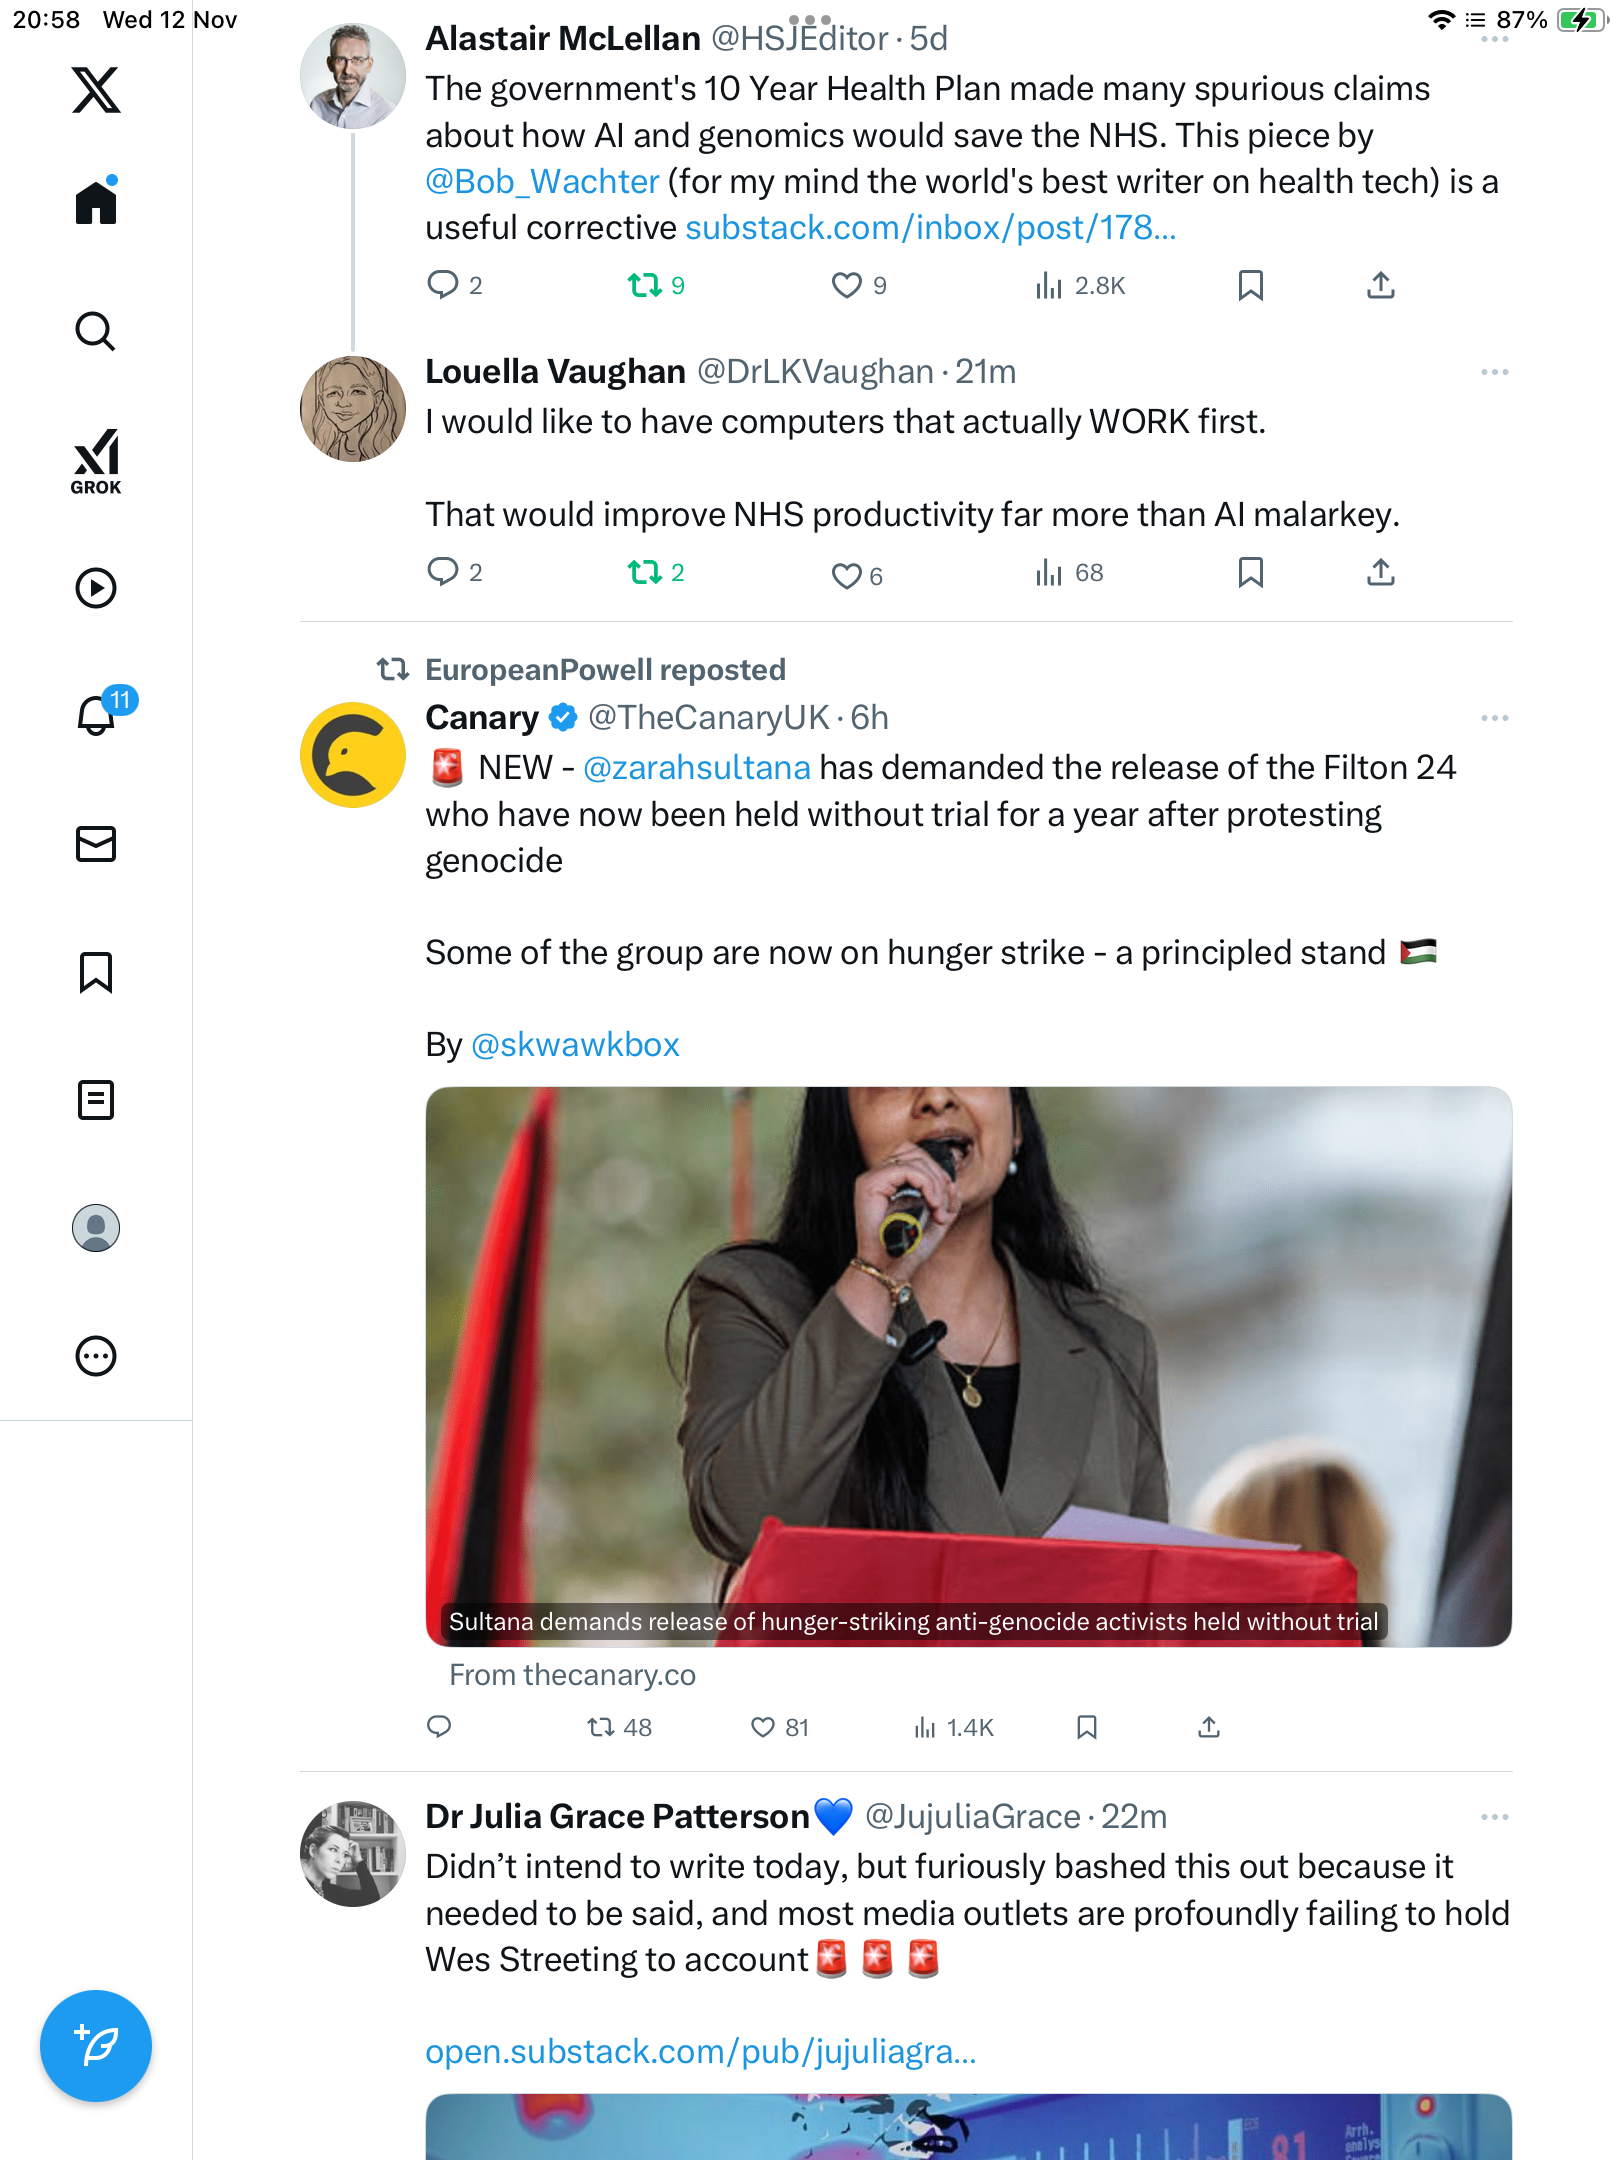Open Bookmarks from the sidebar

96,972
